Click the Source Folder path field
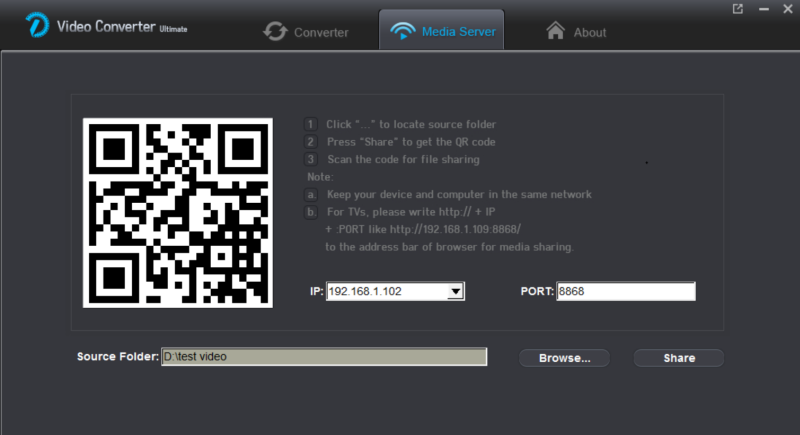 (x=324, y=356)
